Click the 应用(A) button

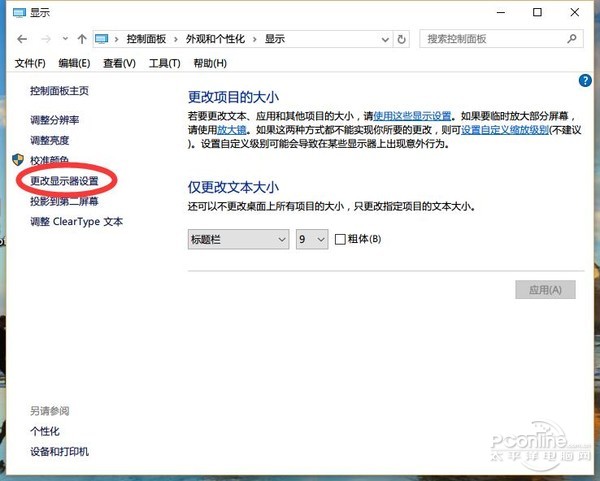click(545, 290)
